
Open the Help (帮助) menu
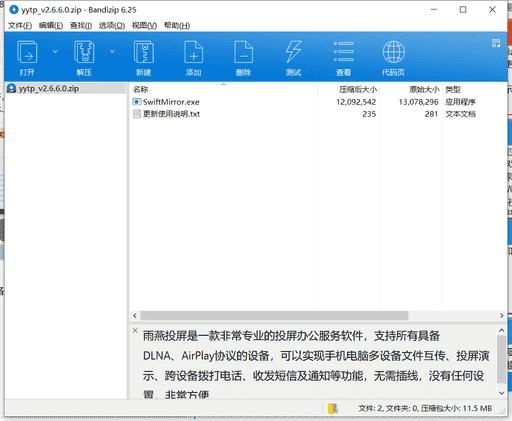tap(177, 25)
